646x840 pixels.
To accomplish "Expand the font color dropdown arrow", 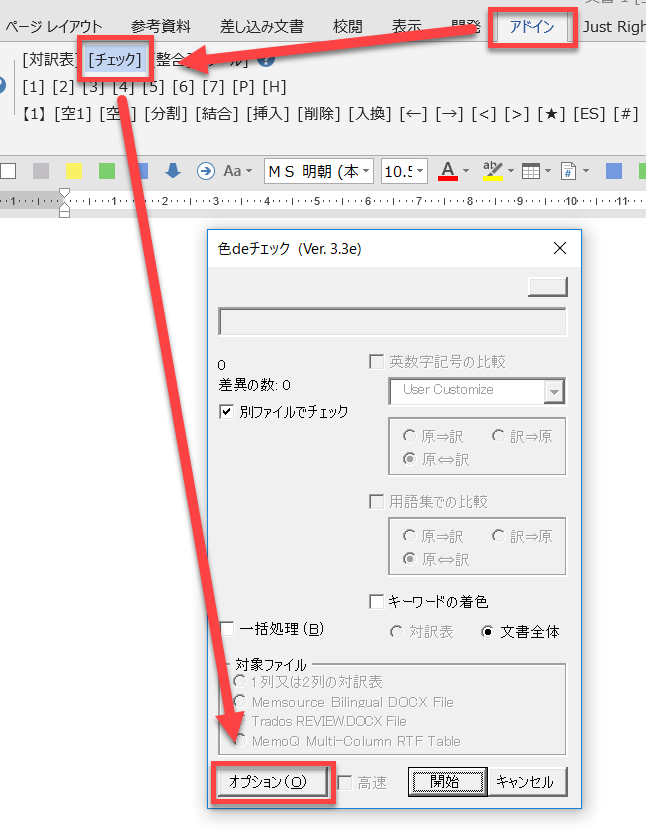I will pyautogui.click(x=467, y=171).
